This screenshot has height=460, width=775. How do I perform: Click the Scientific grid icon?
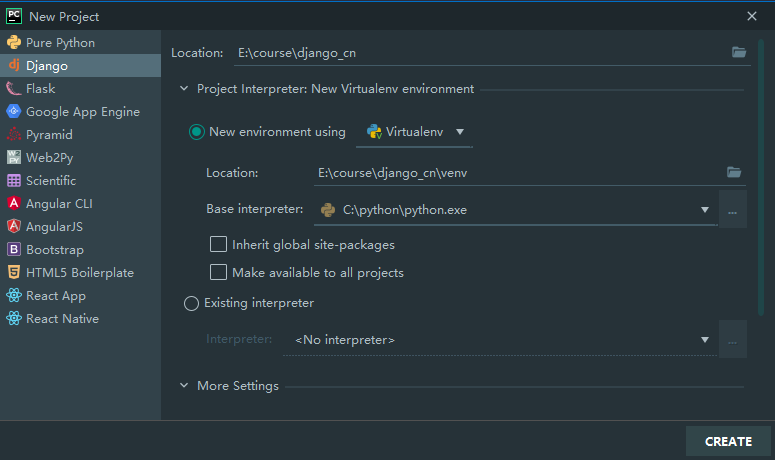point(14,180)
